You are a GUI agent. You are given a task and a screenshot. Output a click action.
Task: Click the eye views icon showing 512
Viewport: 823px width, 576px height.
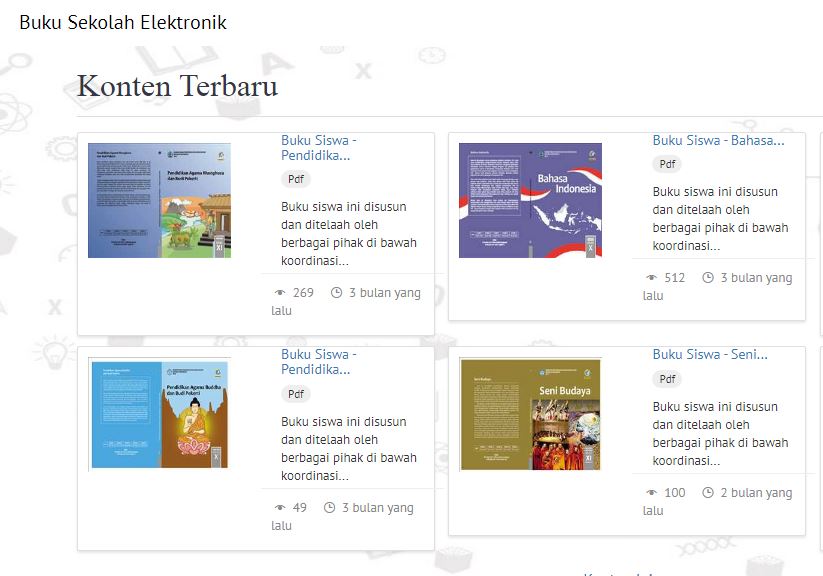click(x=652, y=278)
